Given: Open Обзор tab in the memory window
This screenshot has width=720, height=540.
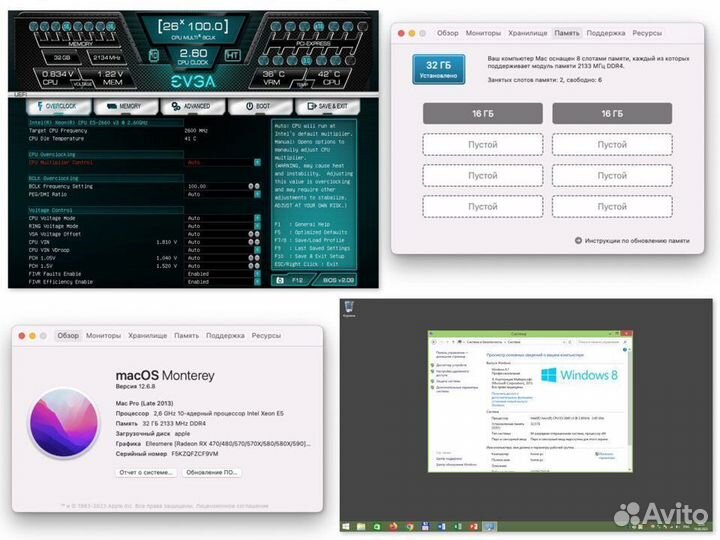Looking at the screenshot, I should (448, 33).
